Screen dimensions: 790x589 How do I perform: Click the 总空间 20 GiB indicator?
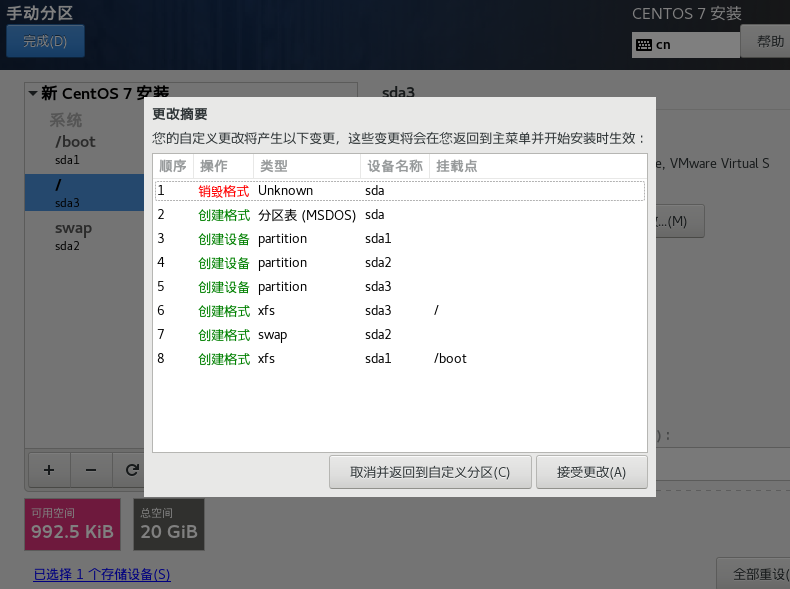pos(169,525)
